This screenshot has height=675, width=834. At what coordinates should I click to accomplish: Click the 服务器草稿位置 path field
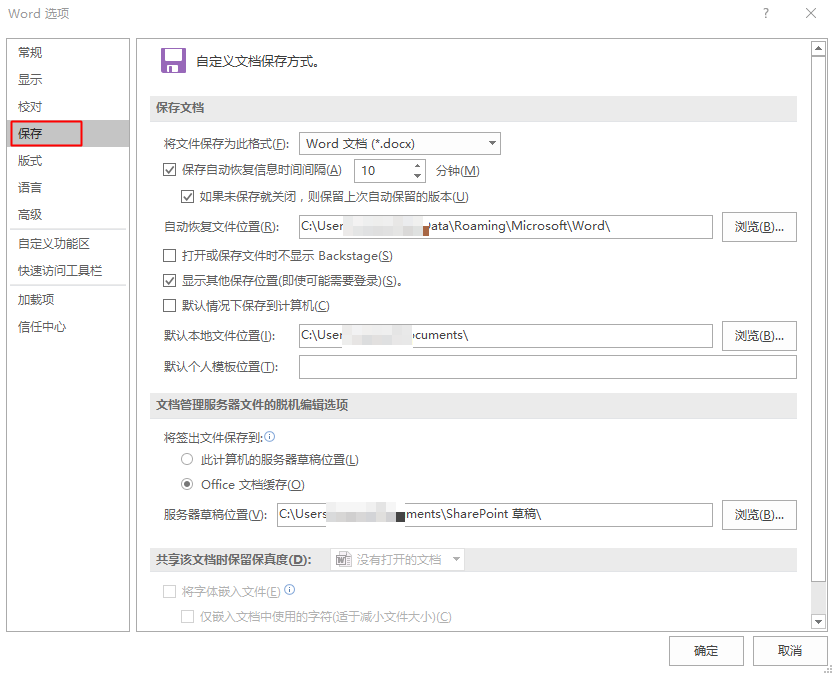click(x=495, y=515)
